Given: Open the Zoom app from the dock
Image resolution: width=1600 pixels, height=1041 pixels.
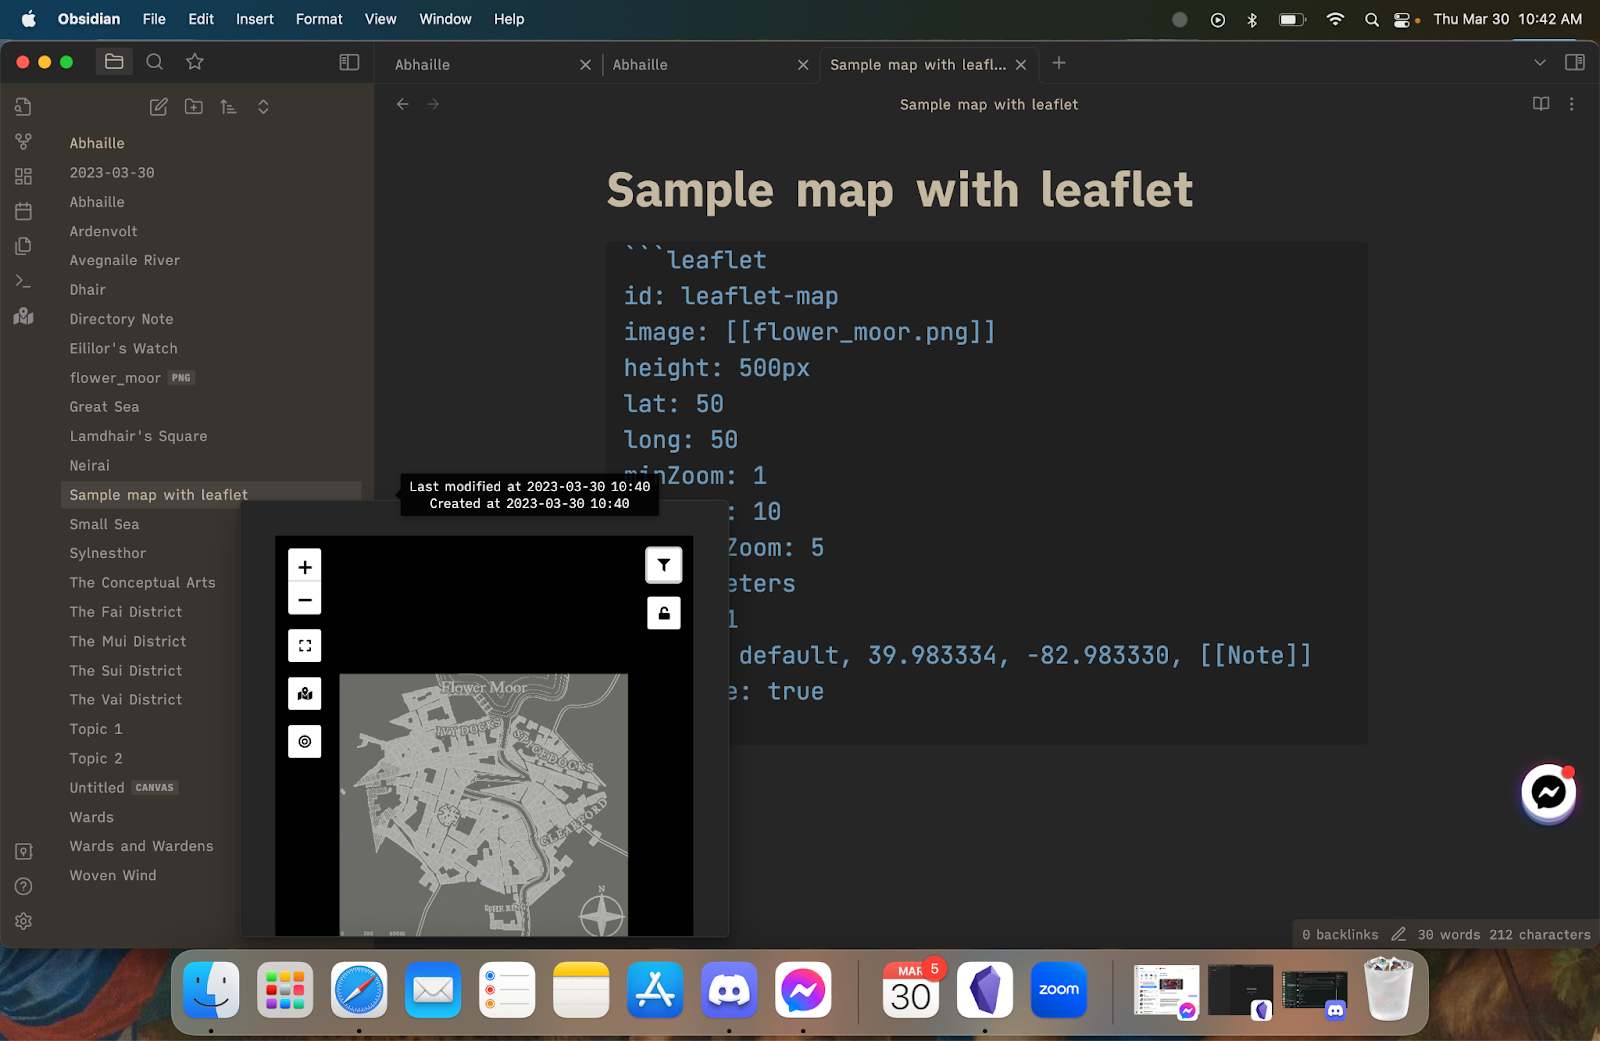Looking at the screenshot, I should (x=1059, y=990).
